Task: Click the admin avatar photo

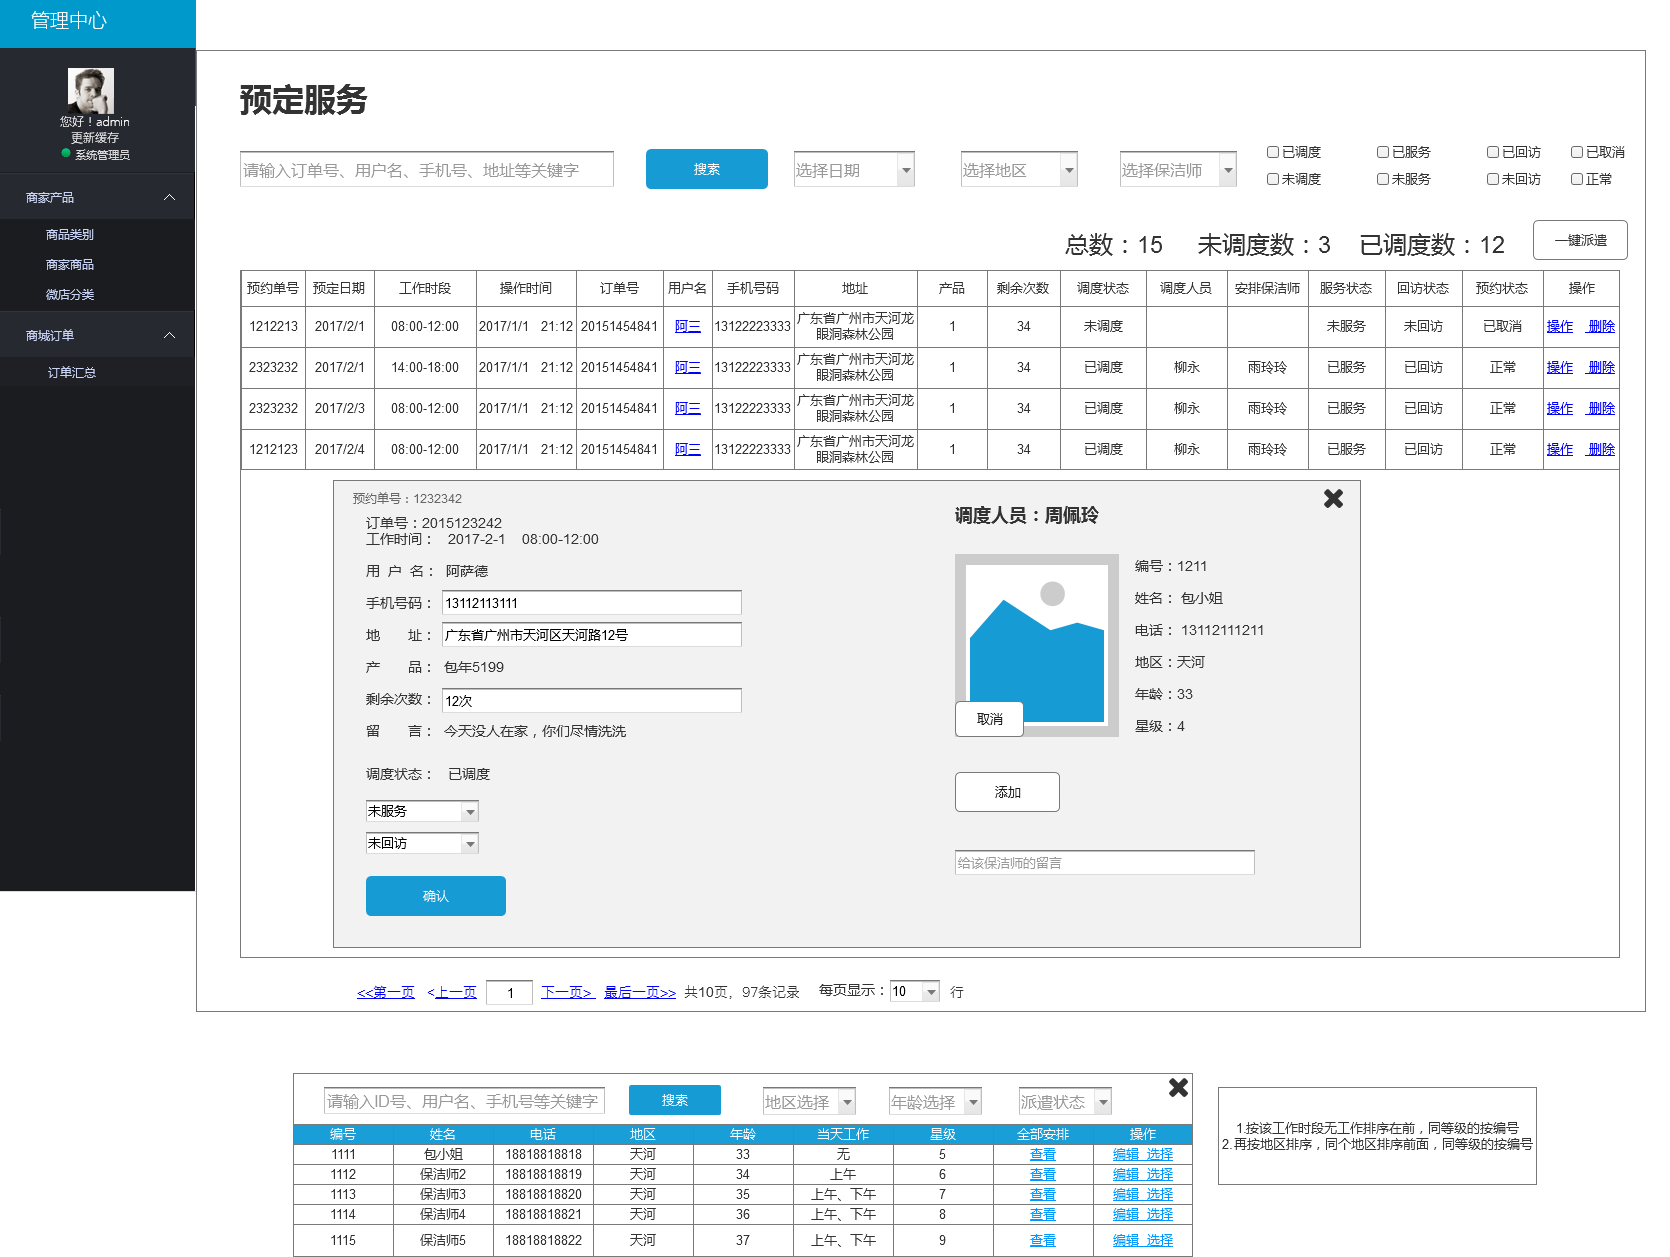Action: 91,91
